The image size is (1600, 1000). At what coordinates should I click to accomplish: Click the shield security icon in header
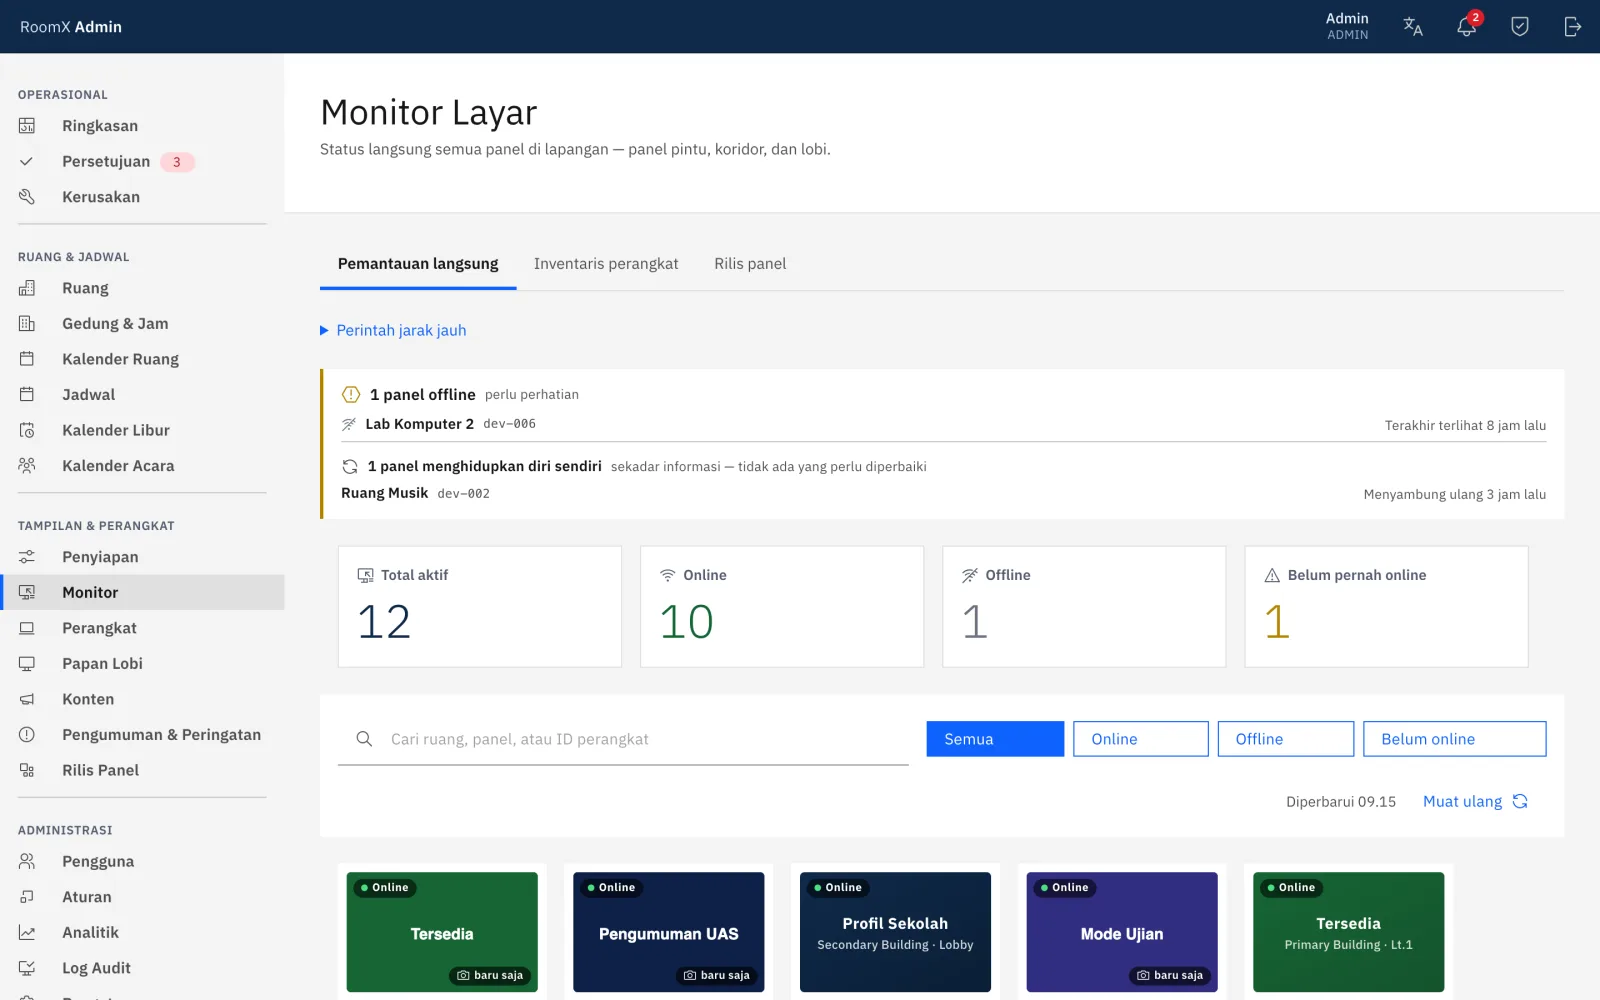[1520, 27]
